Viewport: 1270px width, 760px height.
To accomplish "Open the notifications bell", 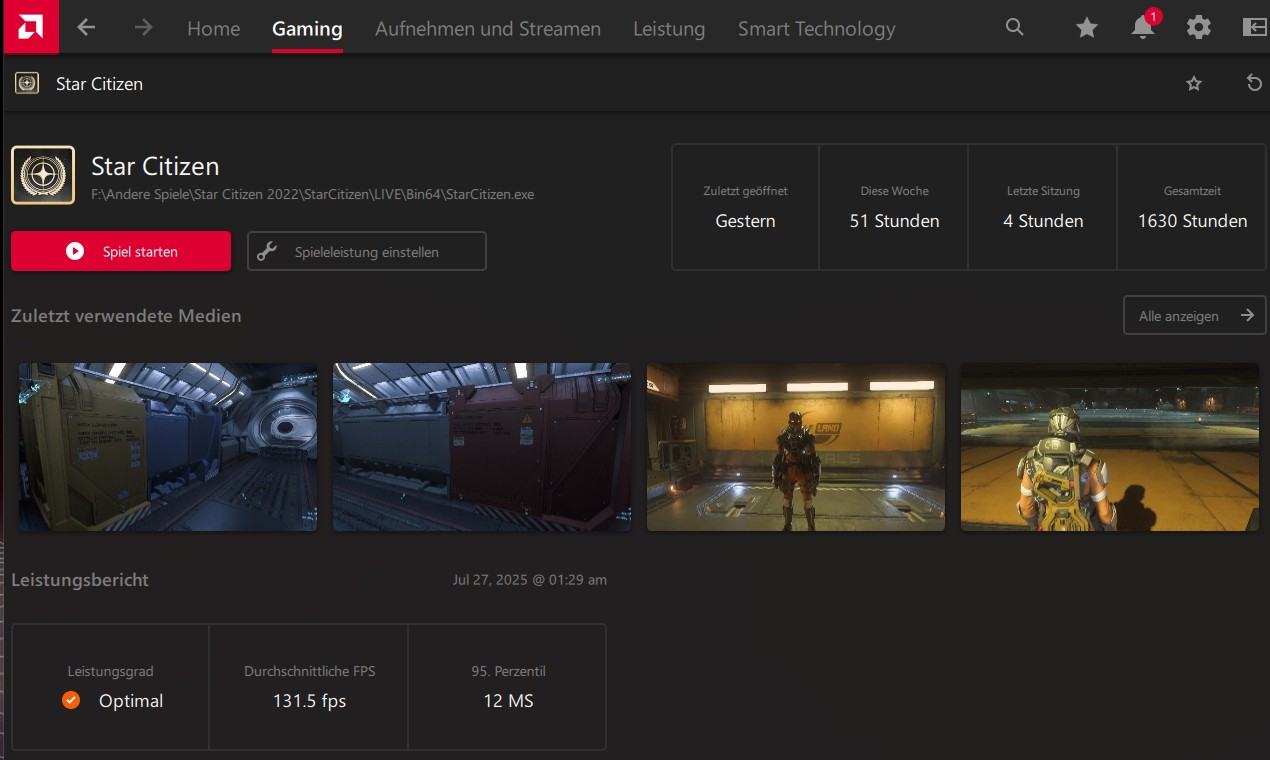I will (1143, 27).
